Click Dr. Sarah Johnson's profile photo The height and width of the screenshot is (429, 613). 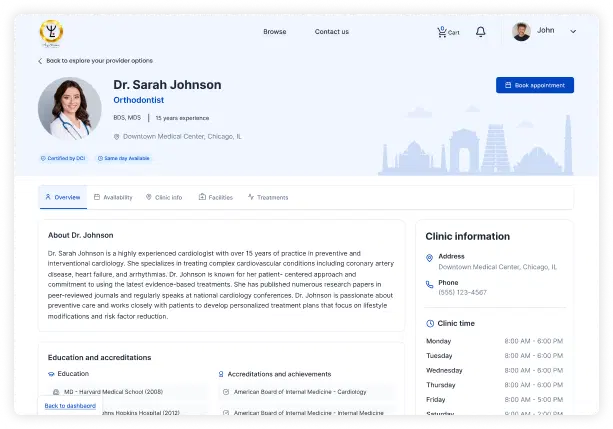tap(70, 108)
